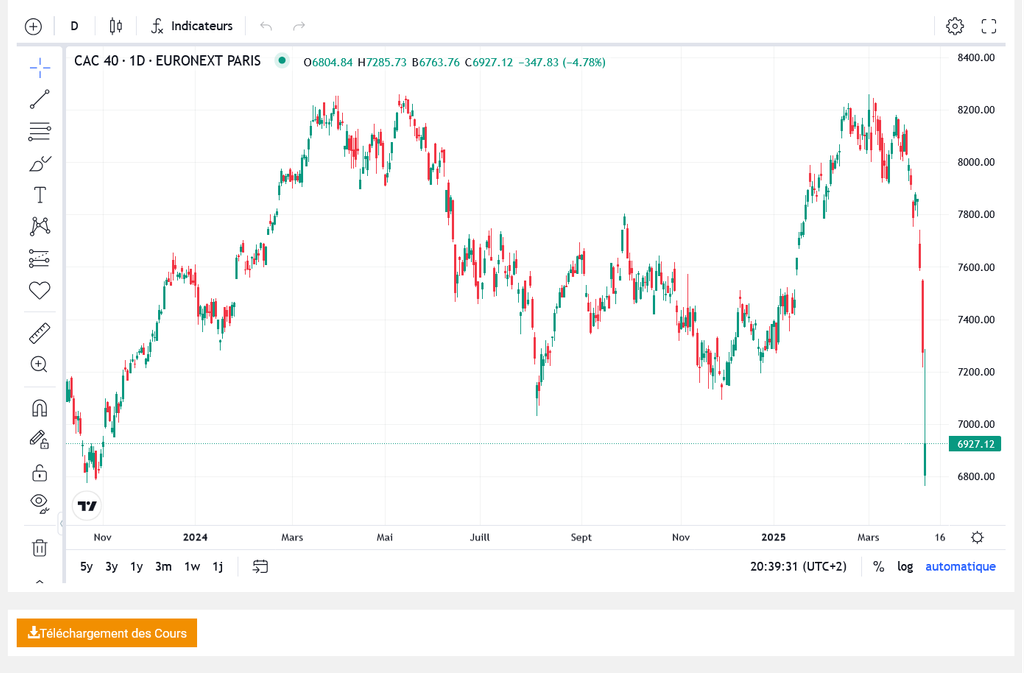Click the 7400.00 price axis label
Screen dimensions: 1024x673
pyautogui.click(x=976, y=319)
